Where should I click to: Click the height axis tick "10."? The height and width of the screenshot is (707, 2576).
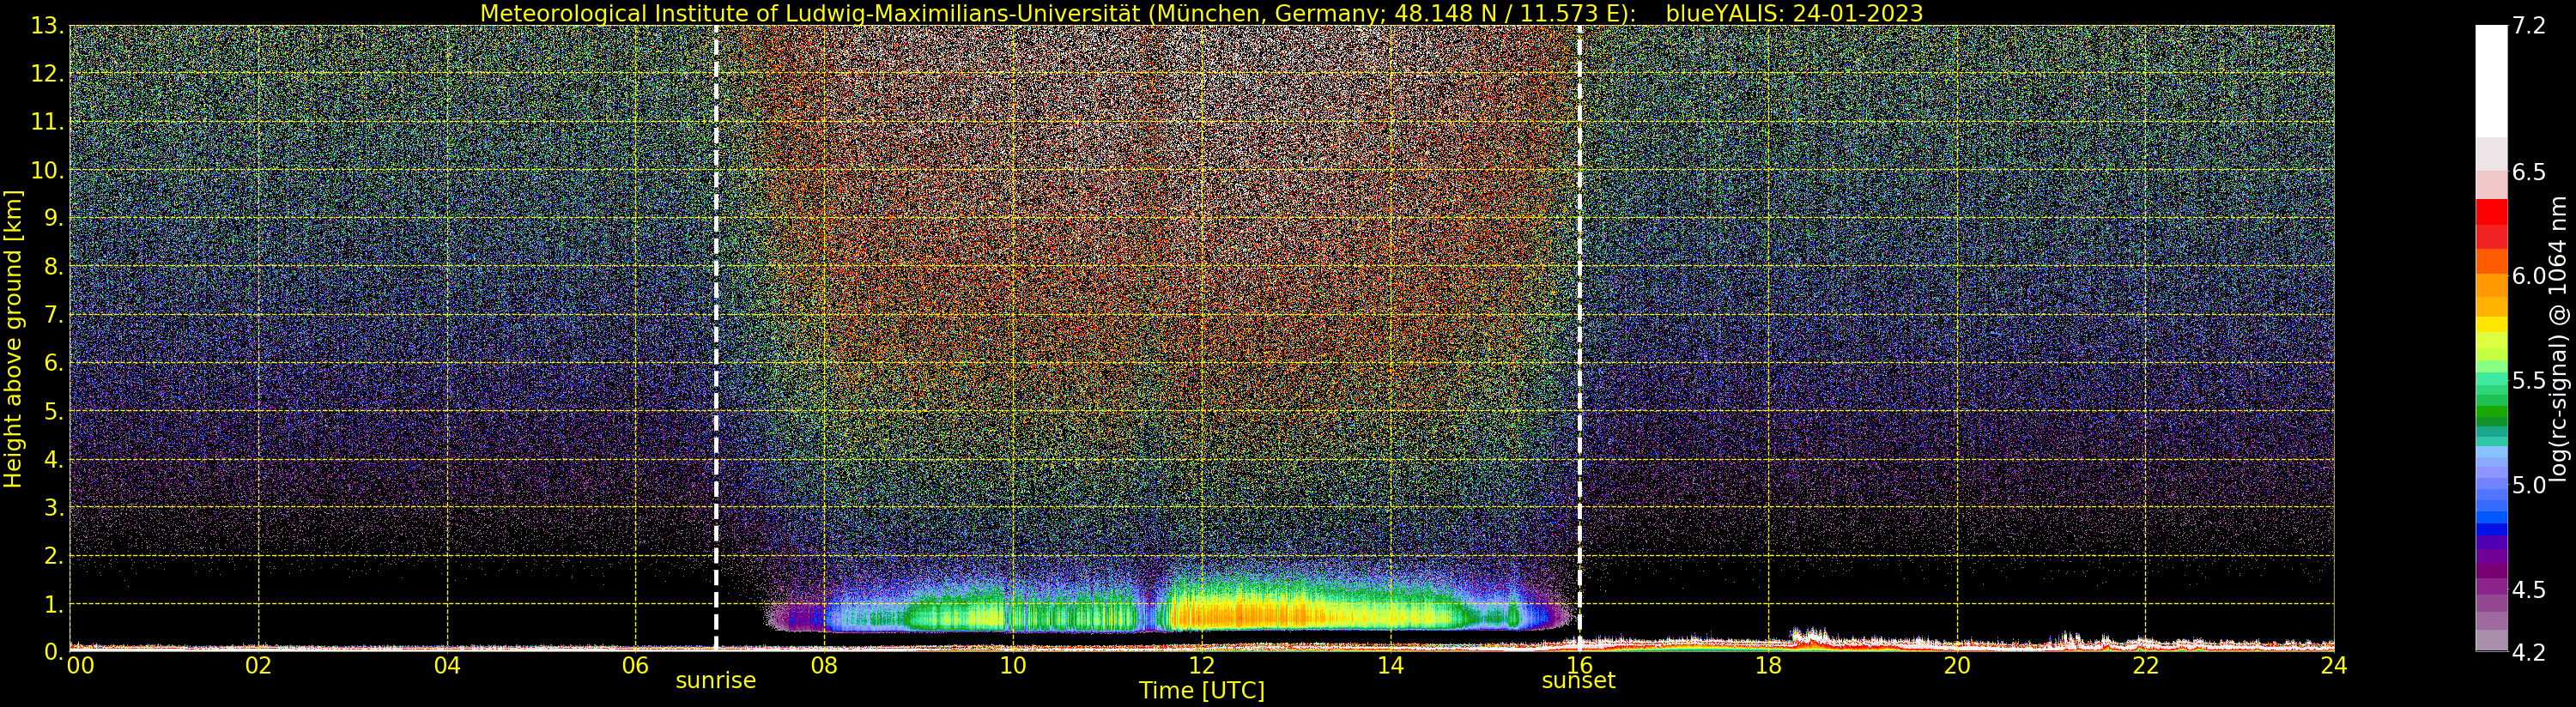point(47,171)
